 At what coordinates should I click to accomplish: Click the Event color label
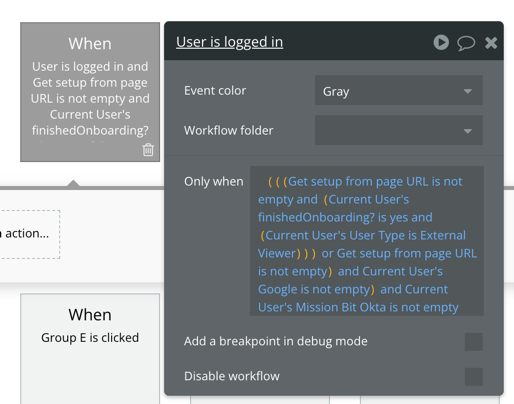tap(215, 91)
